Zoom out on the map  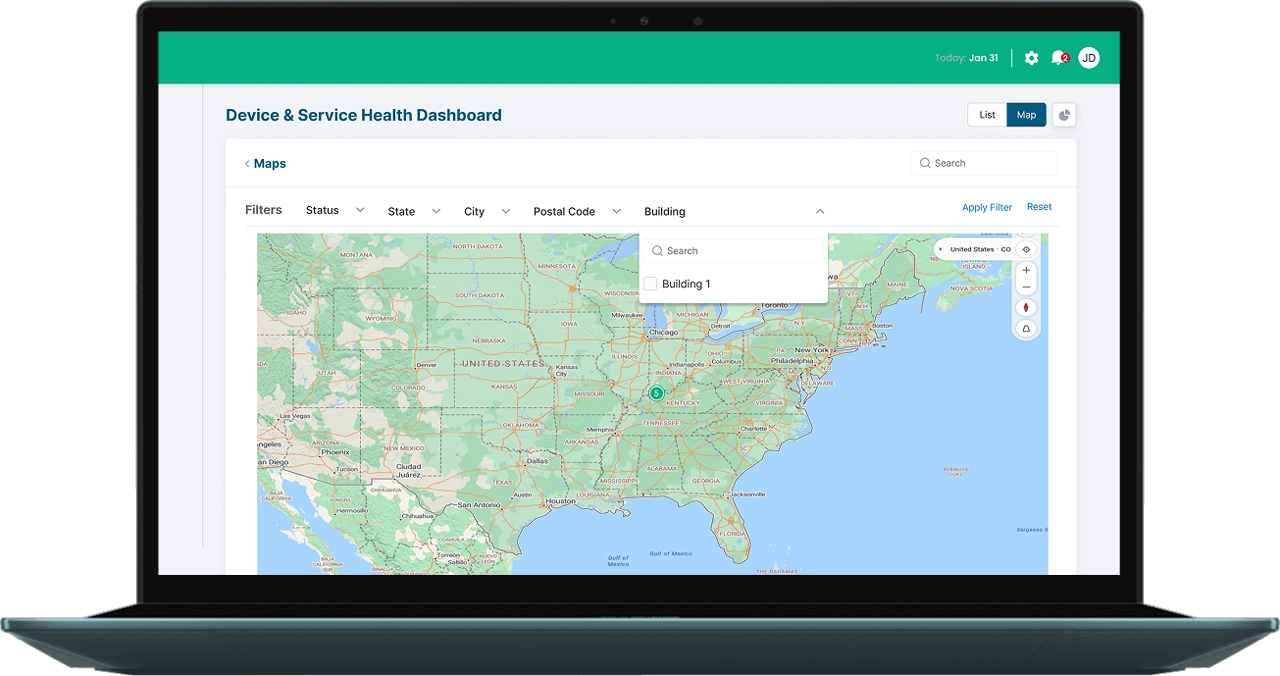click(1026, 288)
